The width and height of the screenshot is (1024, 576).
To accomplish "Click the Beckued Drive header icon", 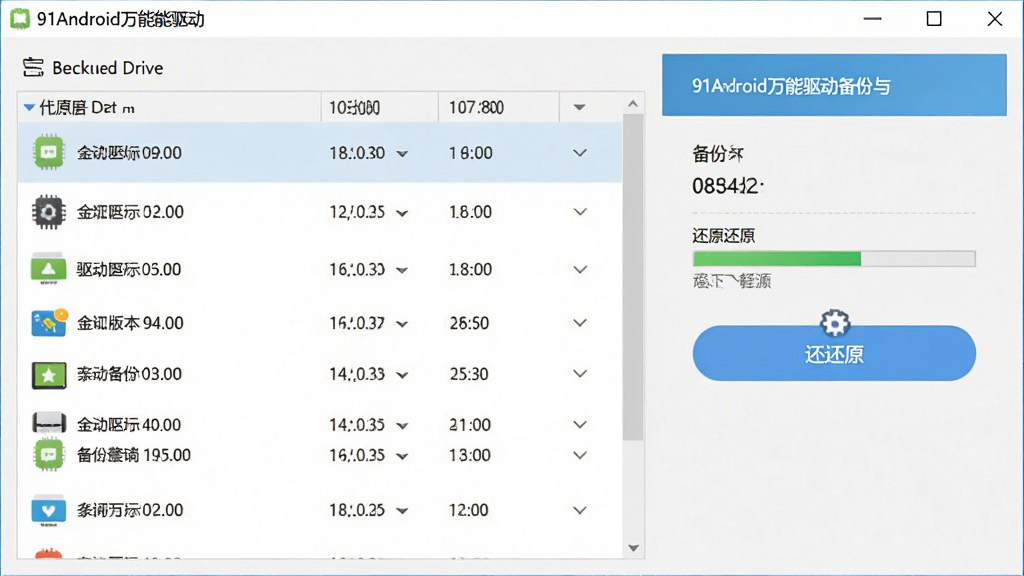I will 33,67.
